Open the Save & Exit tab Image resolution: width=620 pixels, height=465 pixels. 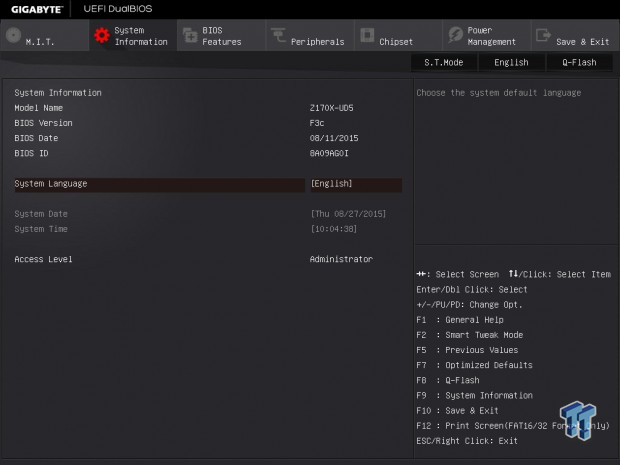point(576,36)
